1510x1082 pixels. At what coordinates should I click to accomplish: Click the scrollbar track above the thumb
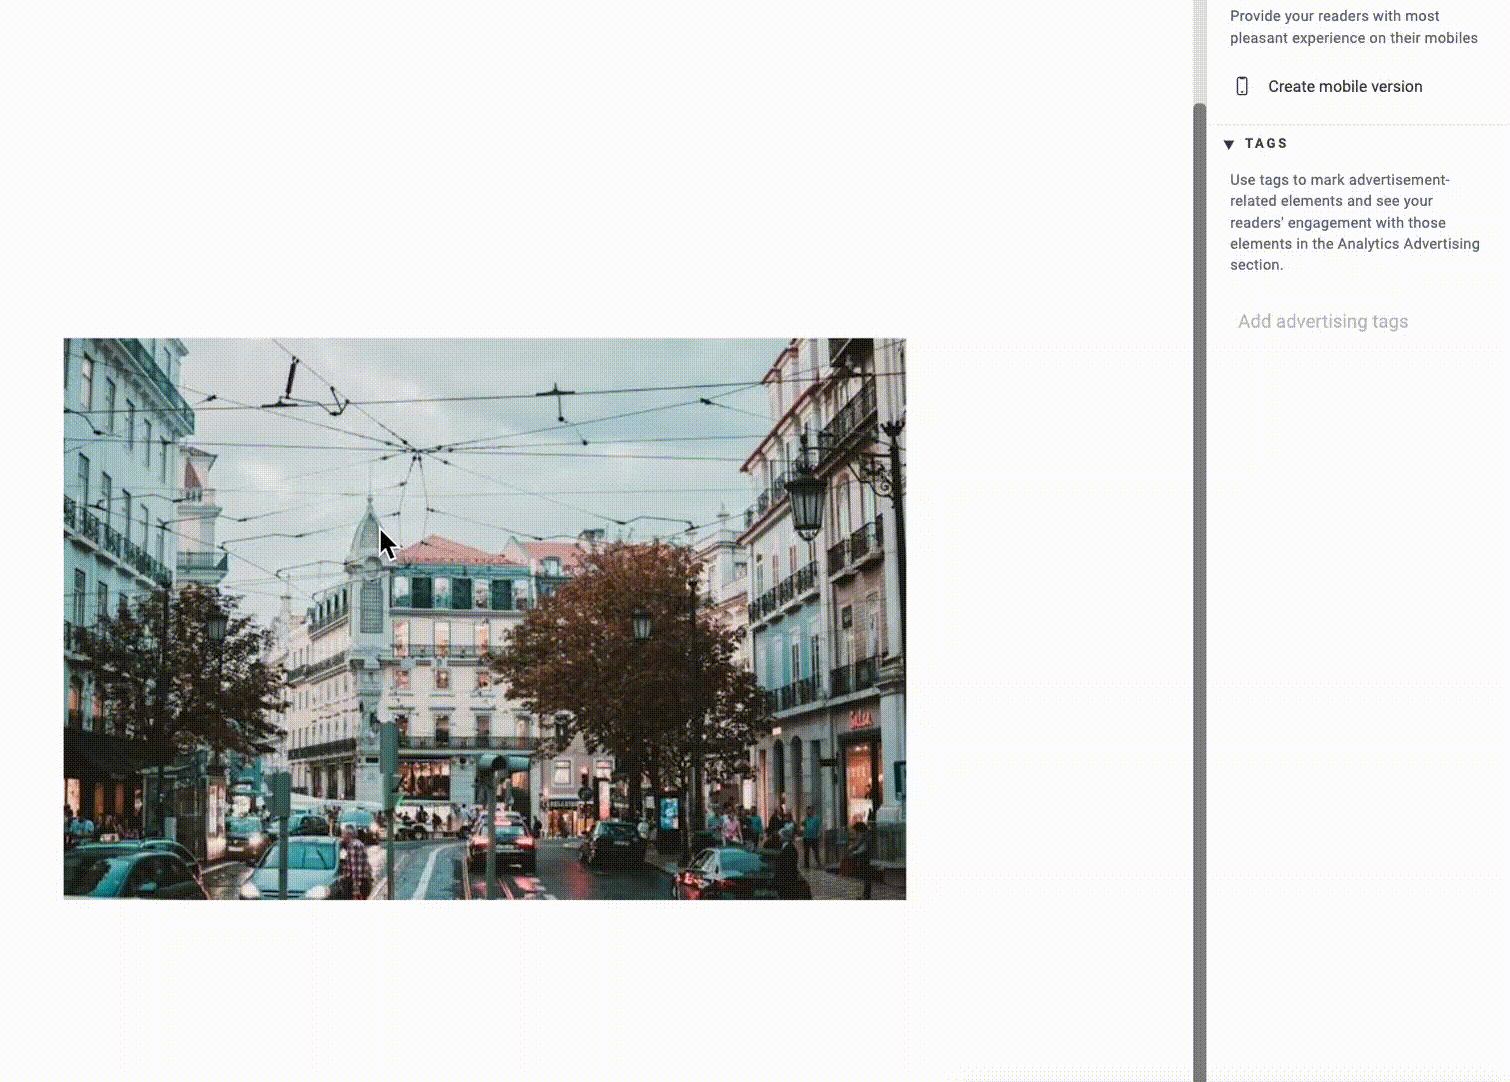1199,50
